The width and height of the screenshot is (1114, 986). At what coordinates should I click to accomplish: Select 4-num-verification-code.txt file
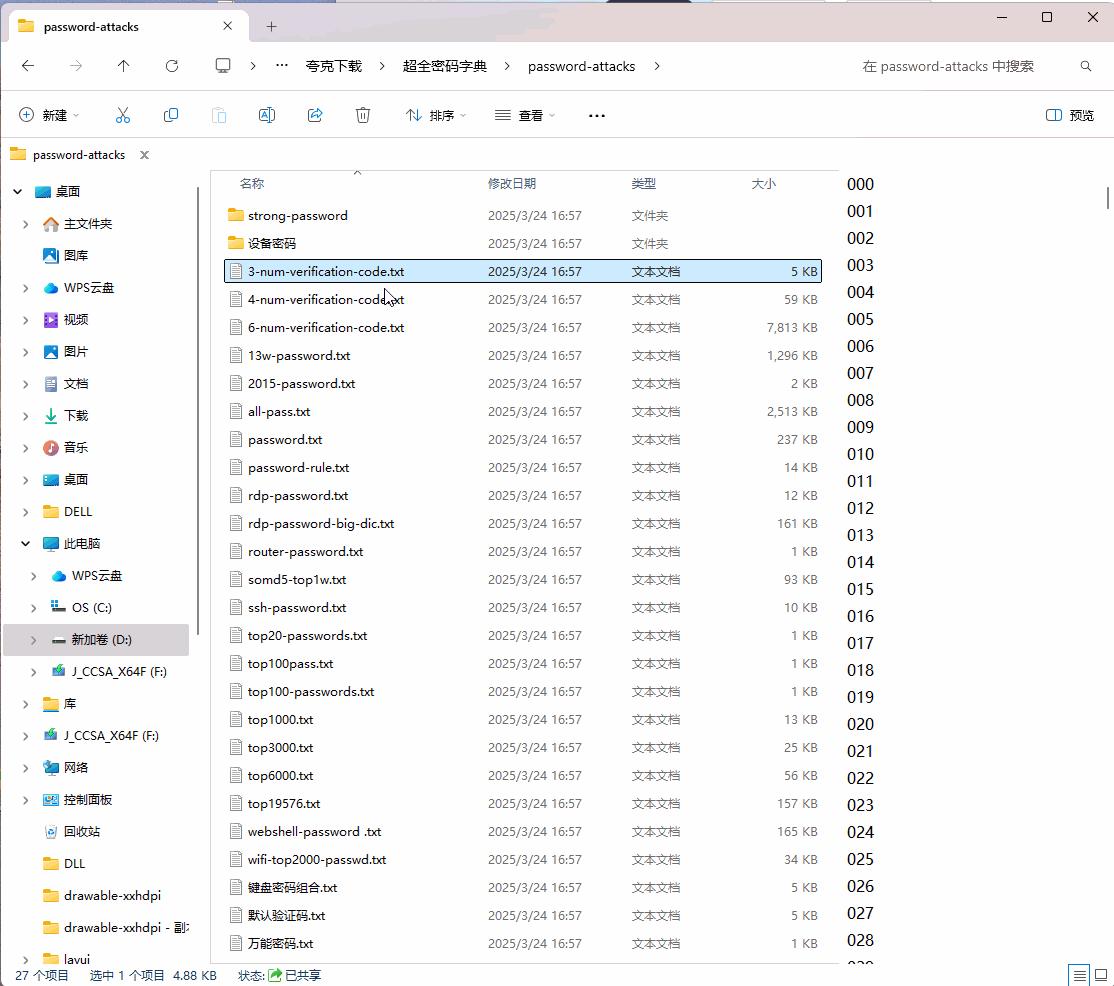(523, 300)
